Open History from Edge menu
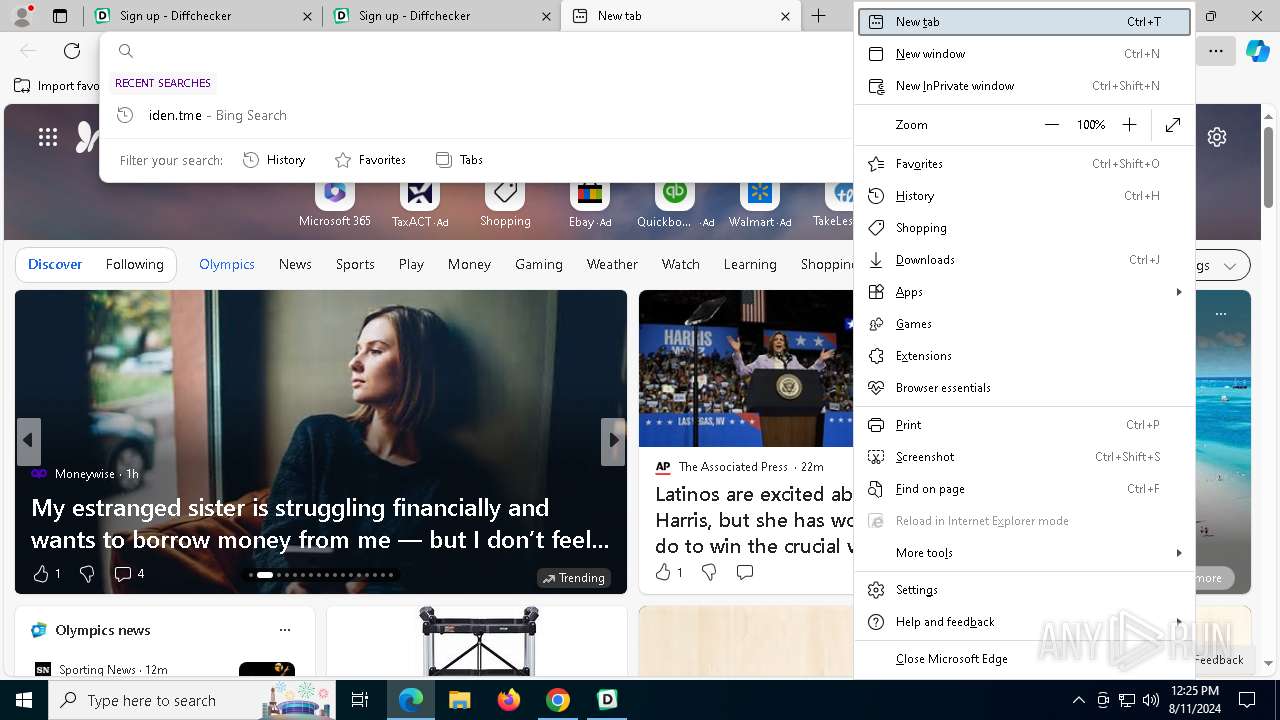This screenshot has width=1280, height=720. pyautogui.click(x=1024, y=196)
